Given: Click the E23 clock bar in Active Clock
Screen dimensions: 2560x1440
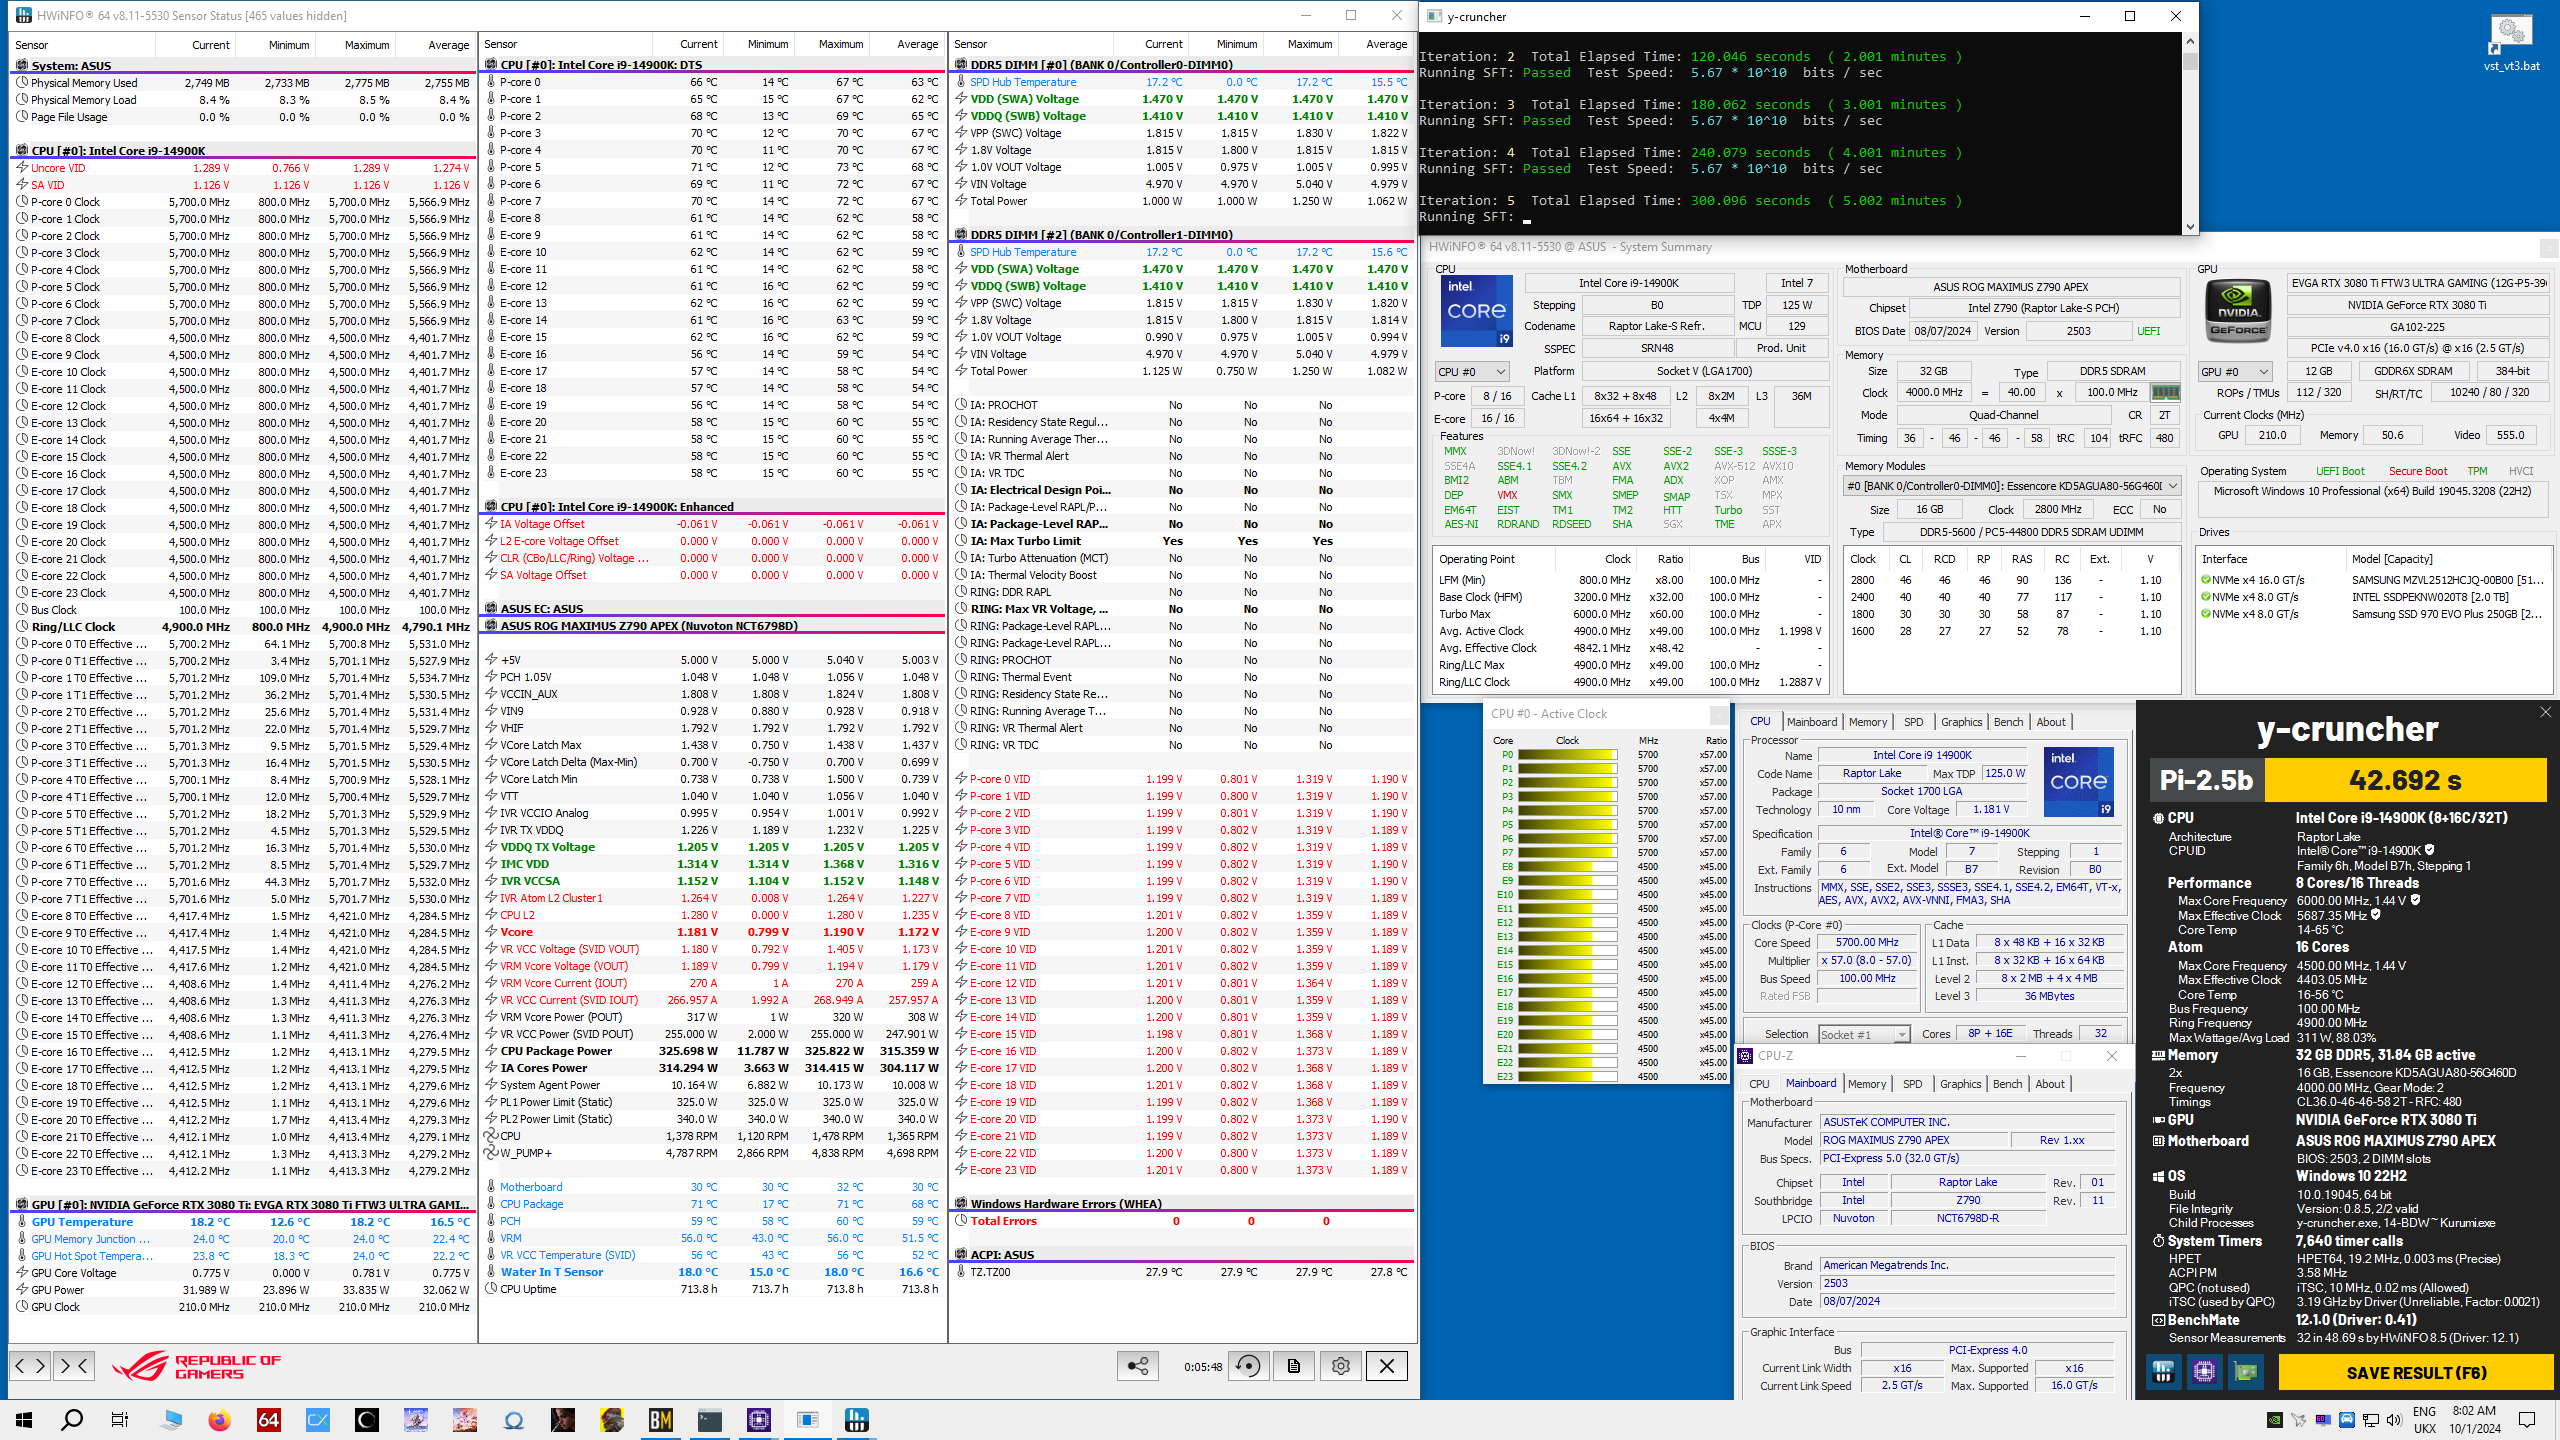Looking at the screenshot, I should tap(1567, 1077).
